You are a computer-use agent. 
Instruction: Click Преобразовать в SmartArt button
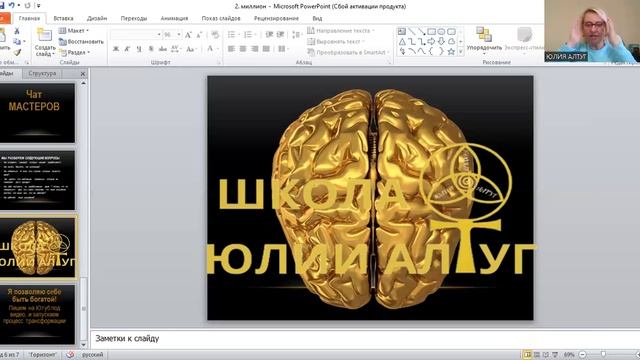point(348,52)
